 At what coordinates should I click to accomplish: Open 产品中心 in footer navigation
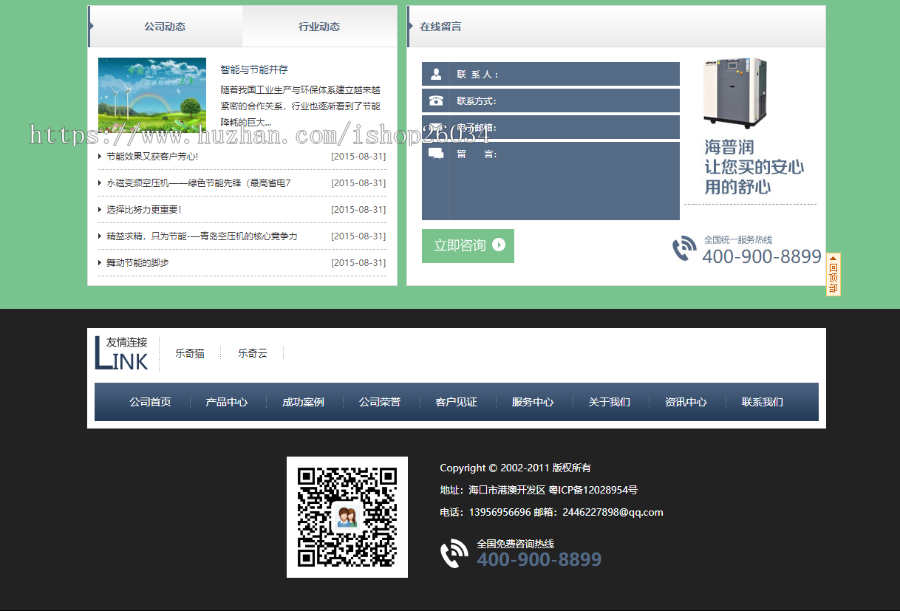tap(227, 402)
